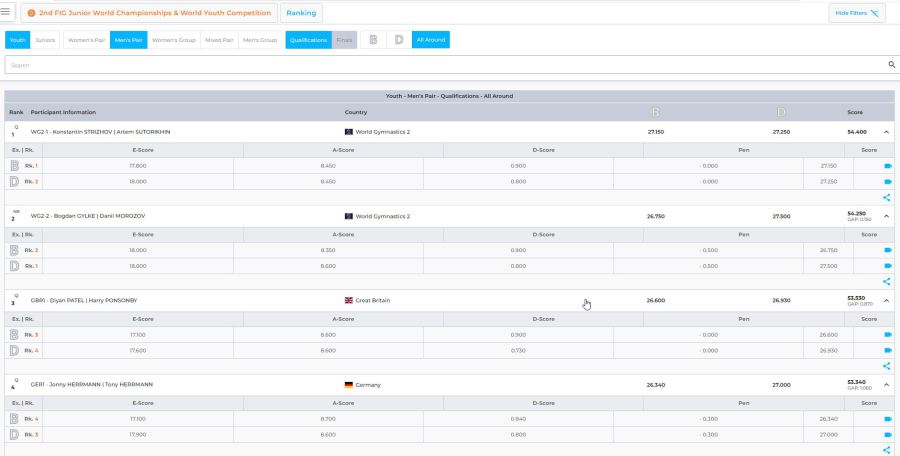Switch to the Juniors category filter
Image resolution: width=900 pixels, height=456 pixels.
click(45, 40)
